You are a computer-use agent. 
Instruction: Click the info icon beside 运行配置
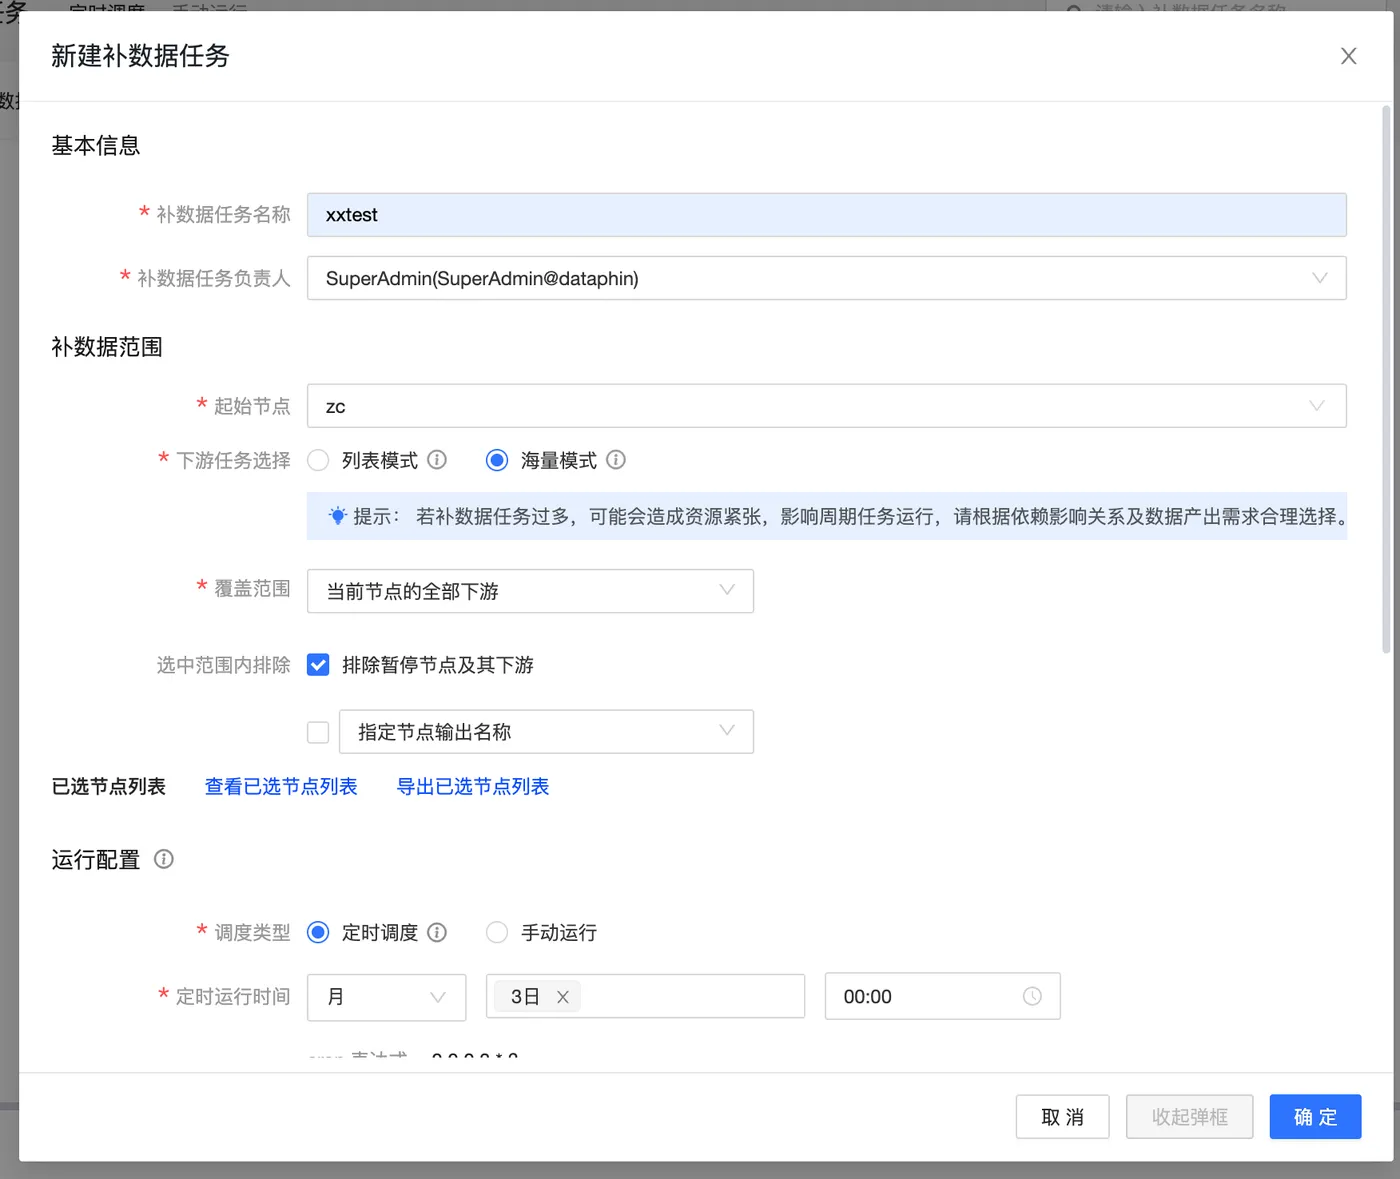pos(164,859)
